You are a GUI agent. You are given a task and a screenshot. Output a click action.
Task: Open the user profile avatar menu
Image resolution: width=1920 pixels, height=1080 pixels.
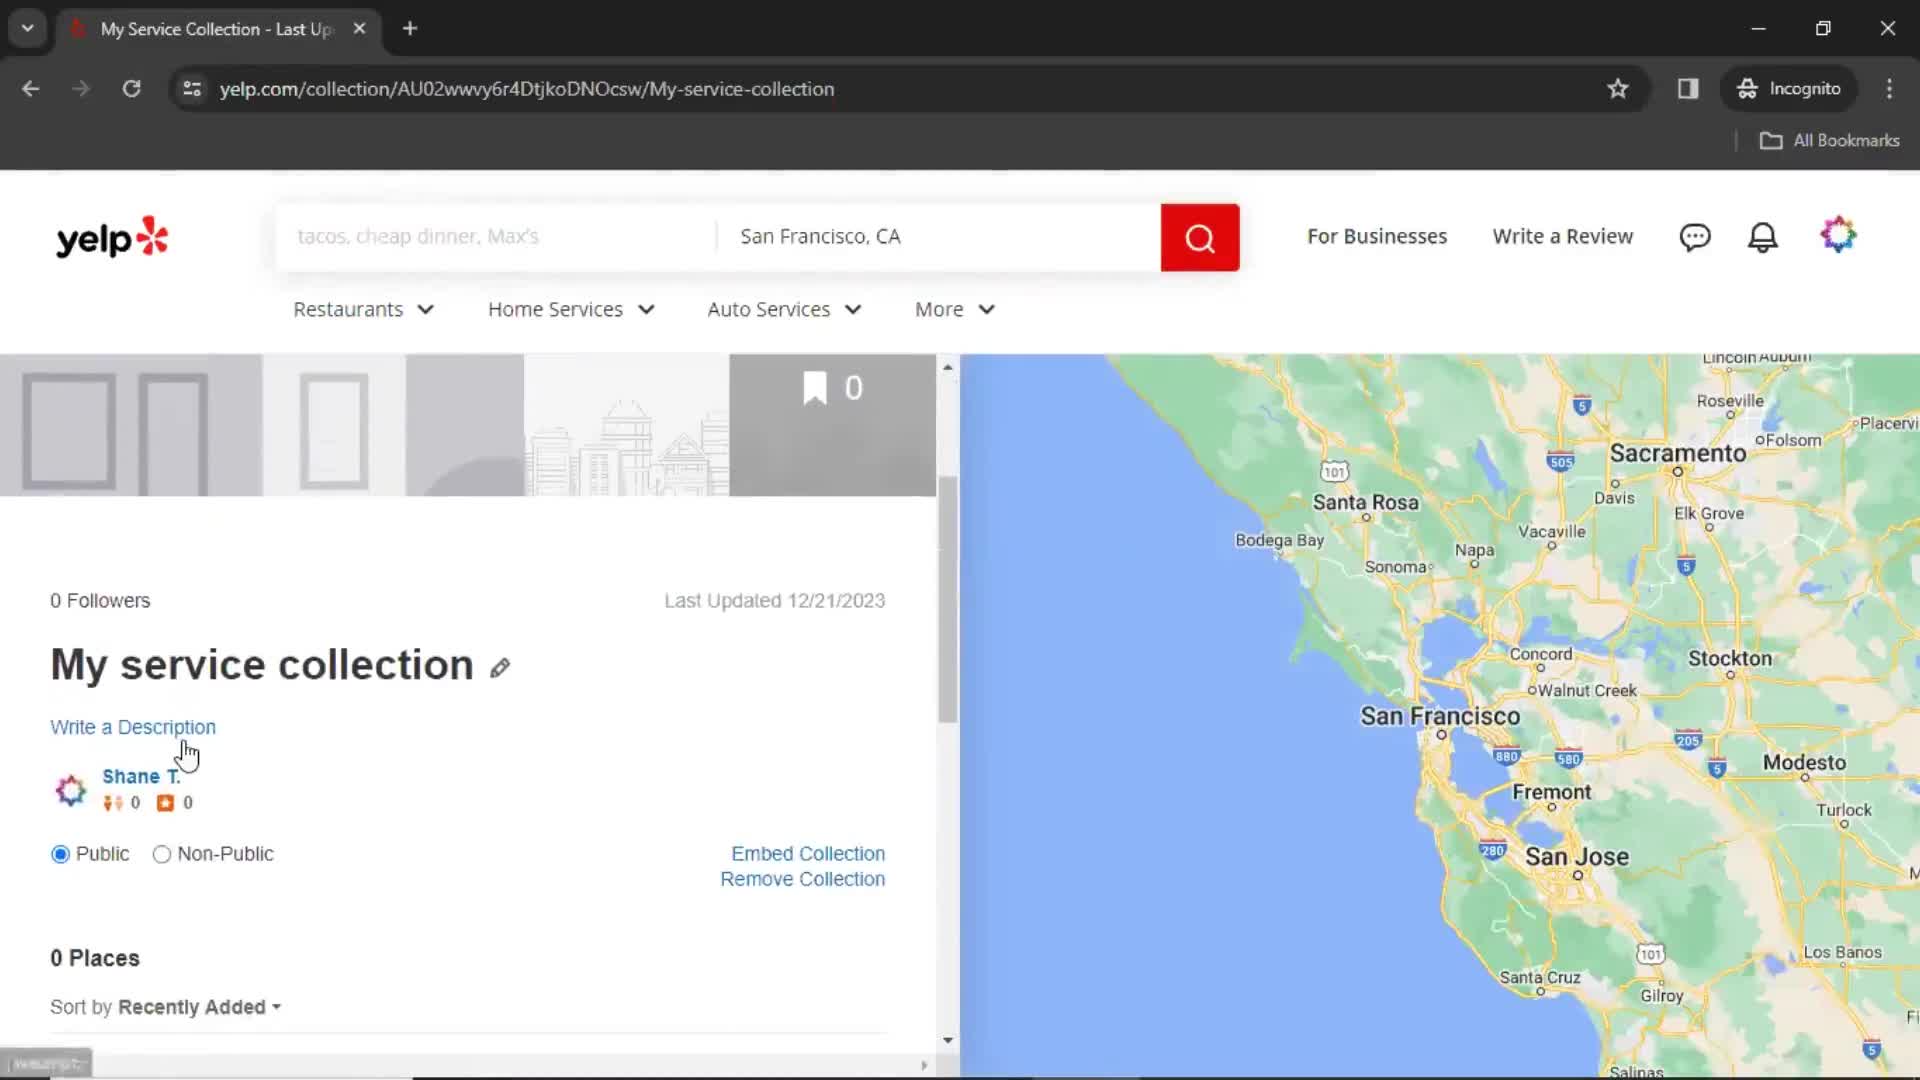pos(1838,235)
